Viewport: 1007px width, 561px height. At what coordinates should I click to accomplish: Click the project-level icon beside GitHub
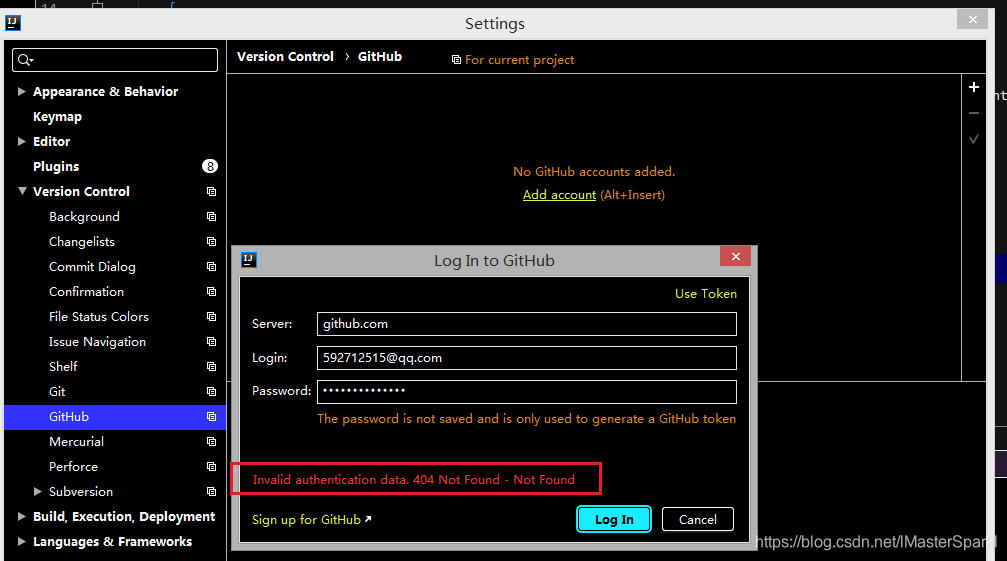[x=211, y=417]
